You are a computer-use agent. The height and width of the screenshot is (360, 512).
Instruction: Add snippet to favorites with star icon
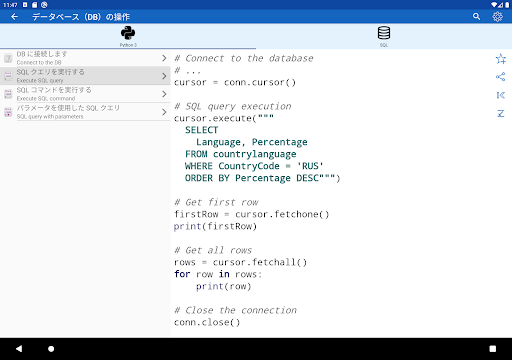(x=500, y=59)
